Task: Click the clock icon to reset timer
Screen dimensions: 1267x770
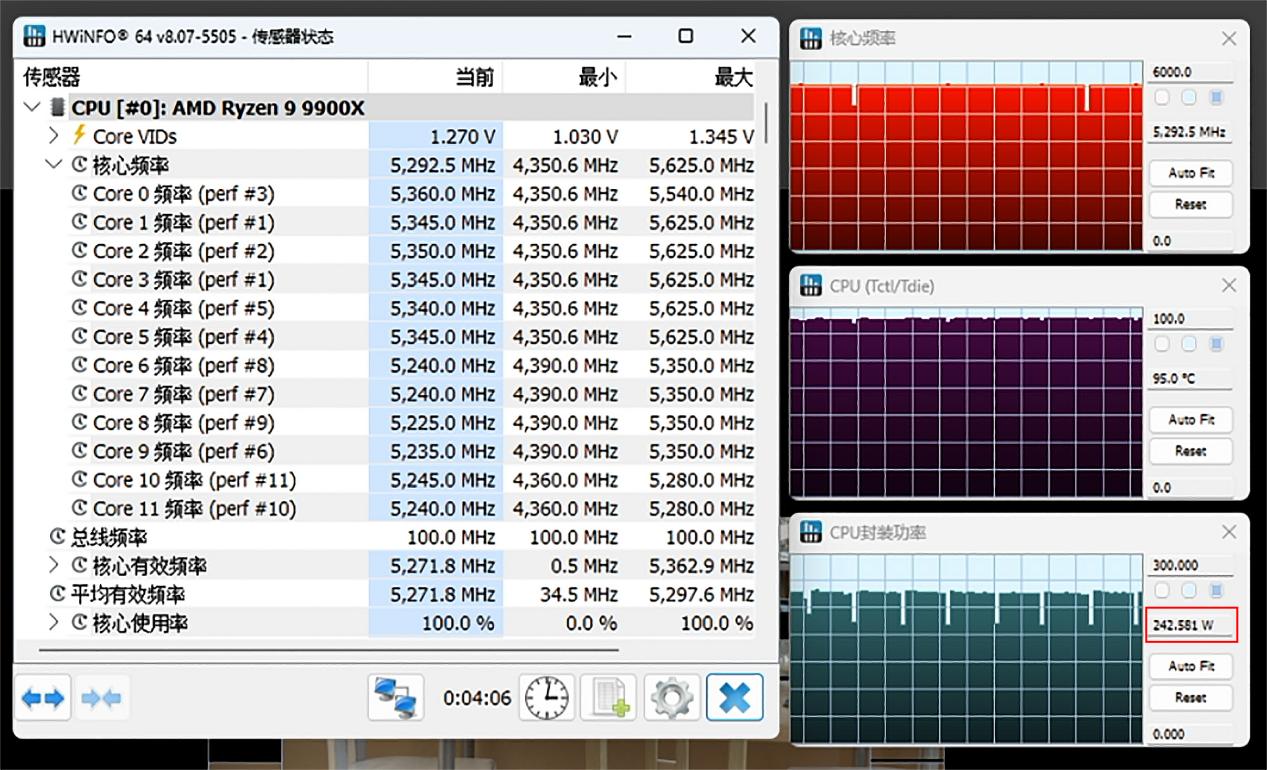Action: click(546, 697)
